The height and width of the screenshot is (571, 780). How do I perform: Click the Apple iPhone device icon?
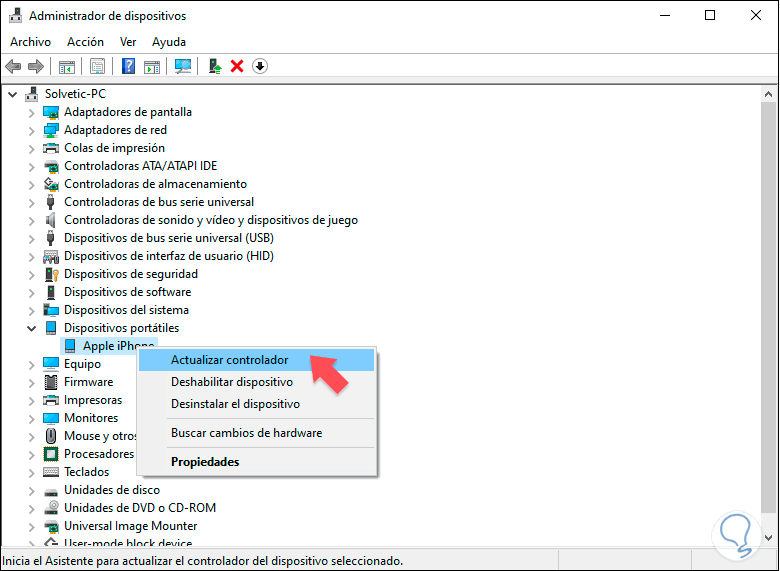coord(70,346)
